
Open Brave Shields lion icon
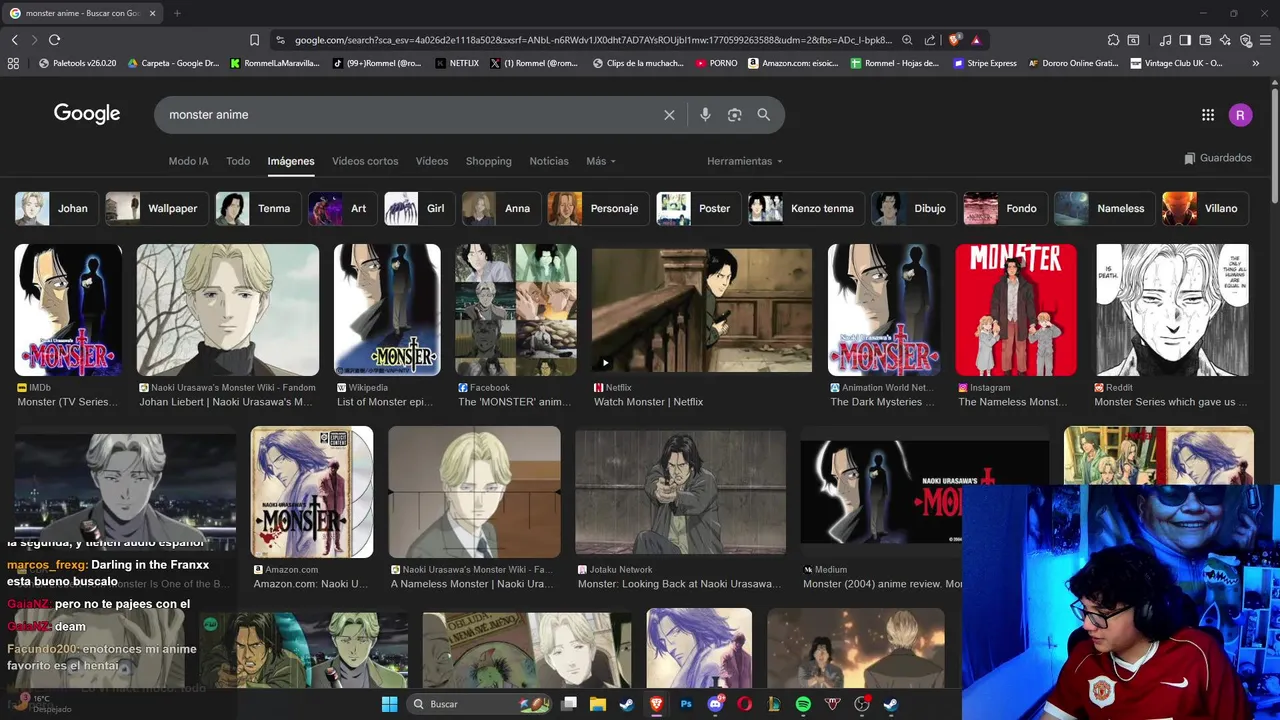955,40
